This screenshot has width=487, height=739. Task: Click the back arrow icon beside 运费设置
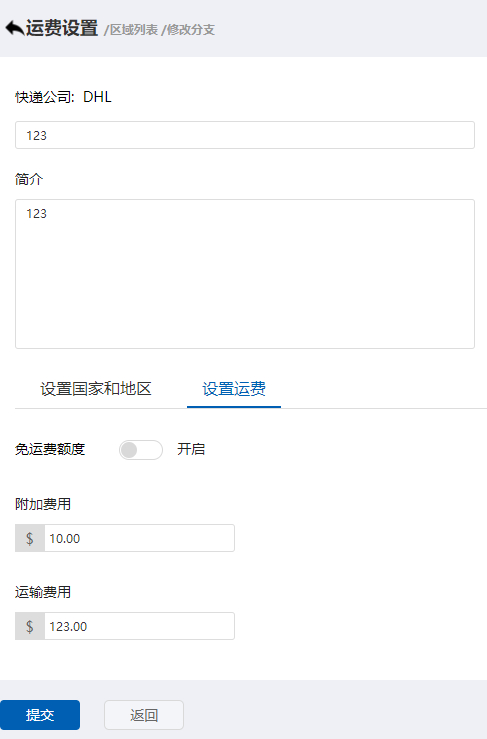pyautogui.click(x=15, y=28)
